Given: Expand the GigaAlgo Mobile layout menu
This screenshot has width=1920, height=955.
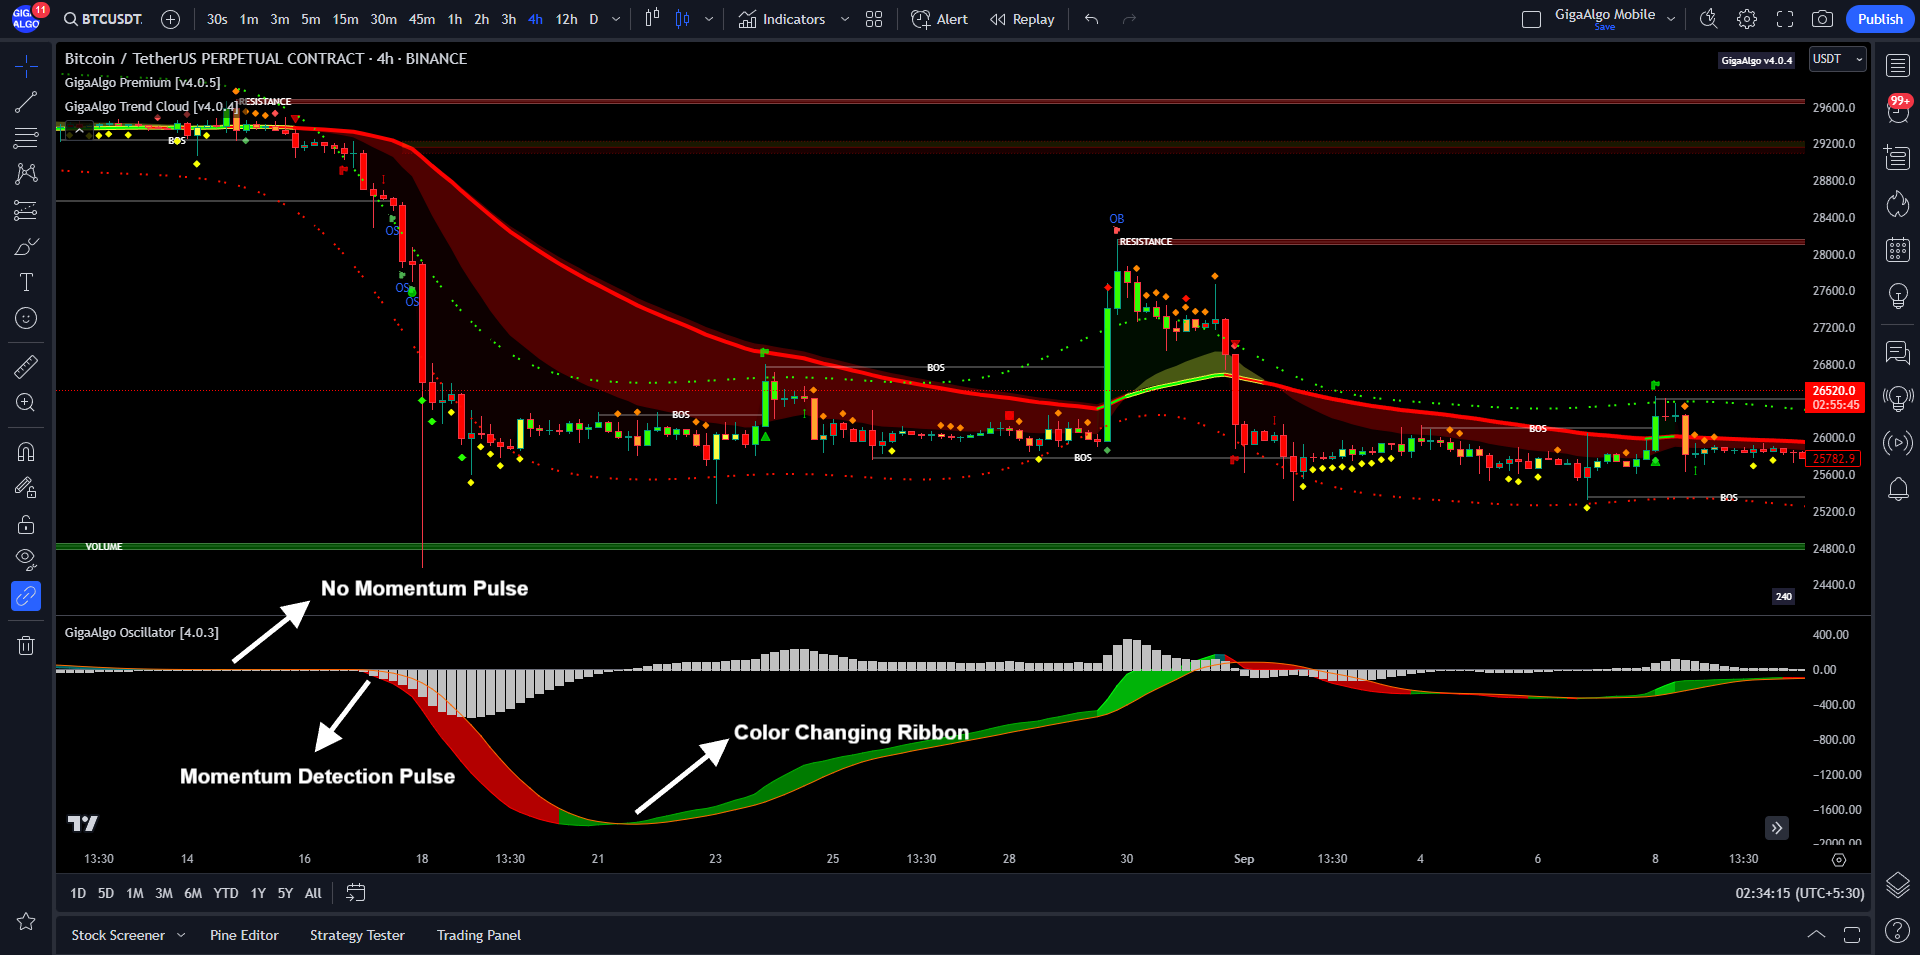Looking at the screenshot, I should 1671,19.
